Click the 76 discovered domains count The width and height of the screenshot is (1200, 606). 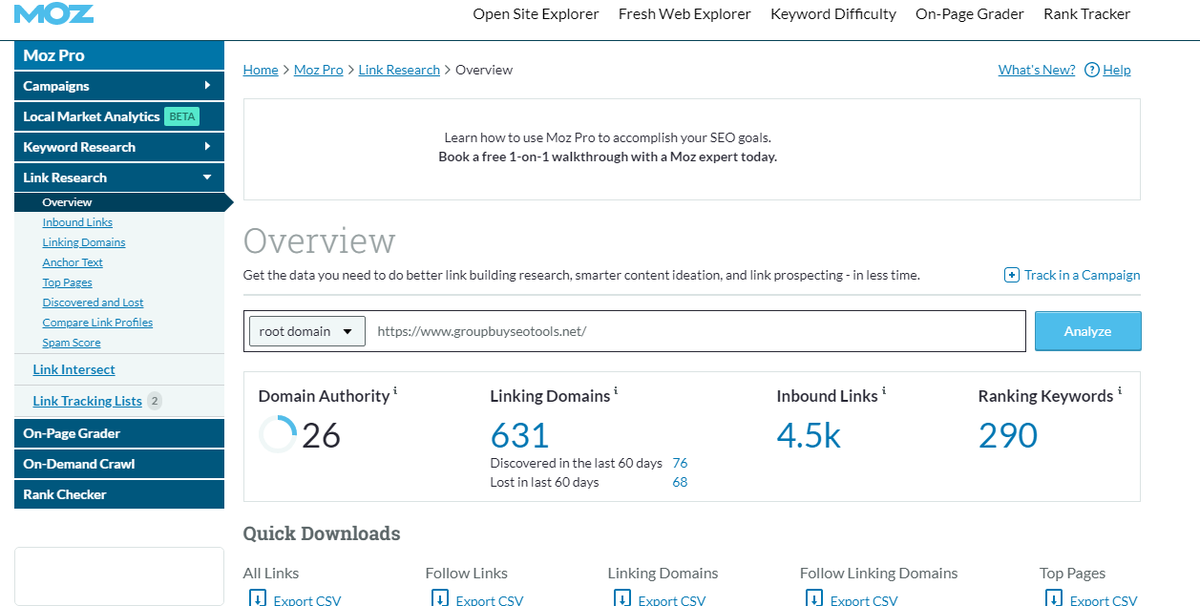pyautogui.click(x=680, y=463)
